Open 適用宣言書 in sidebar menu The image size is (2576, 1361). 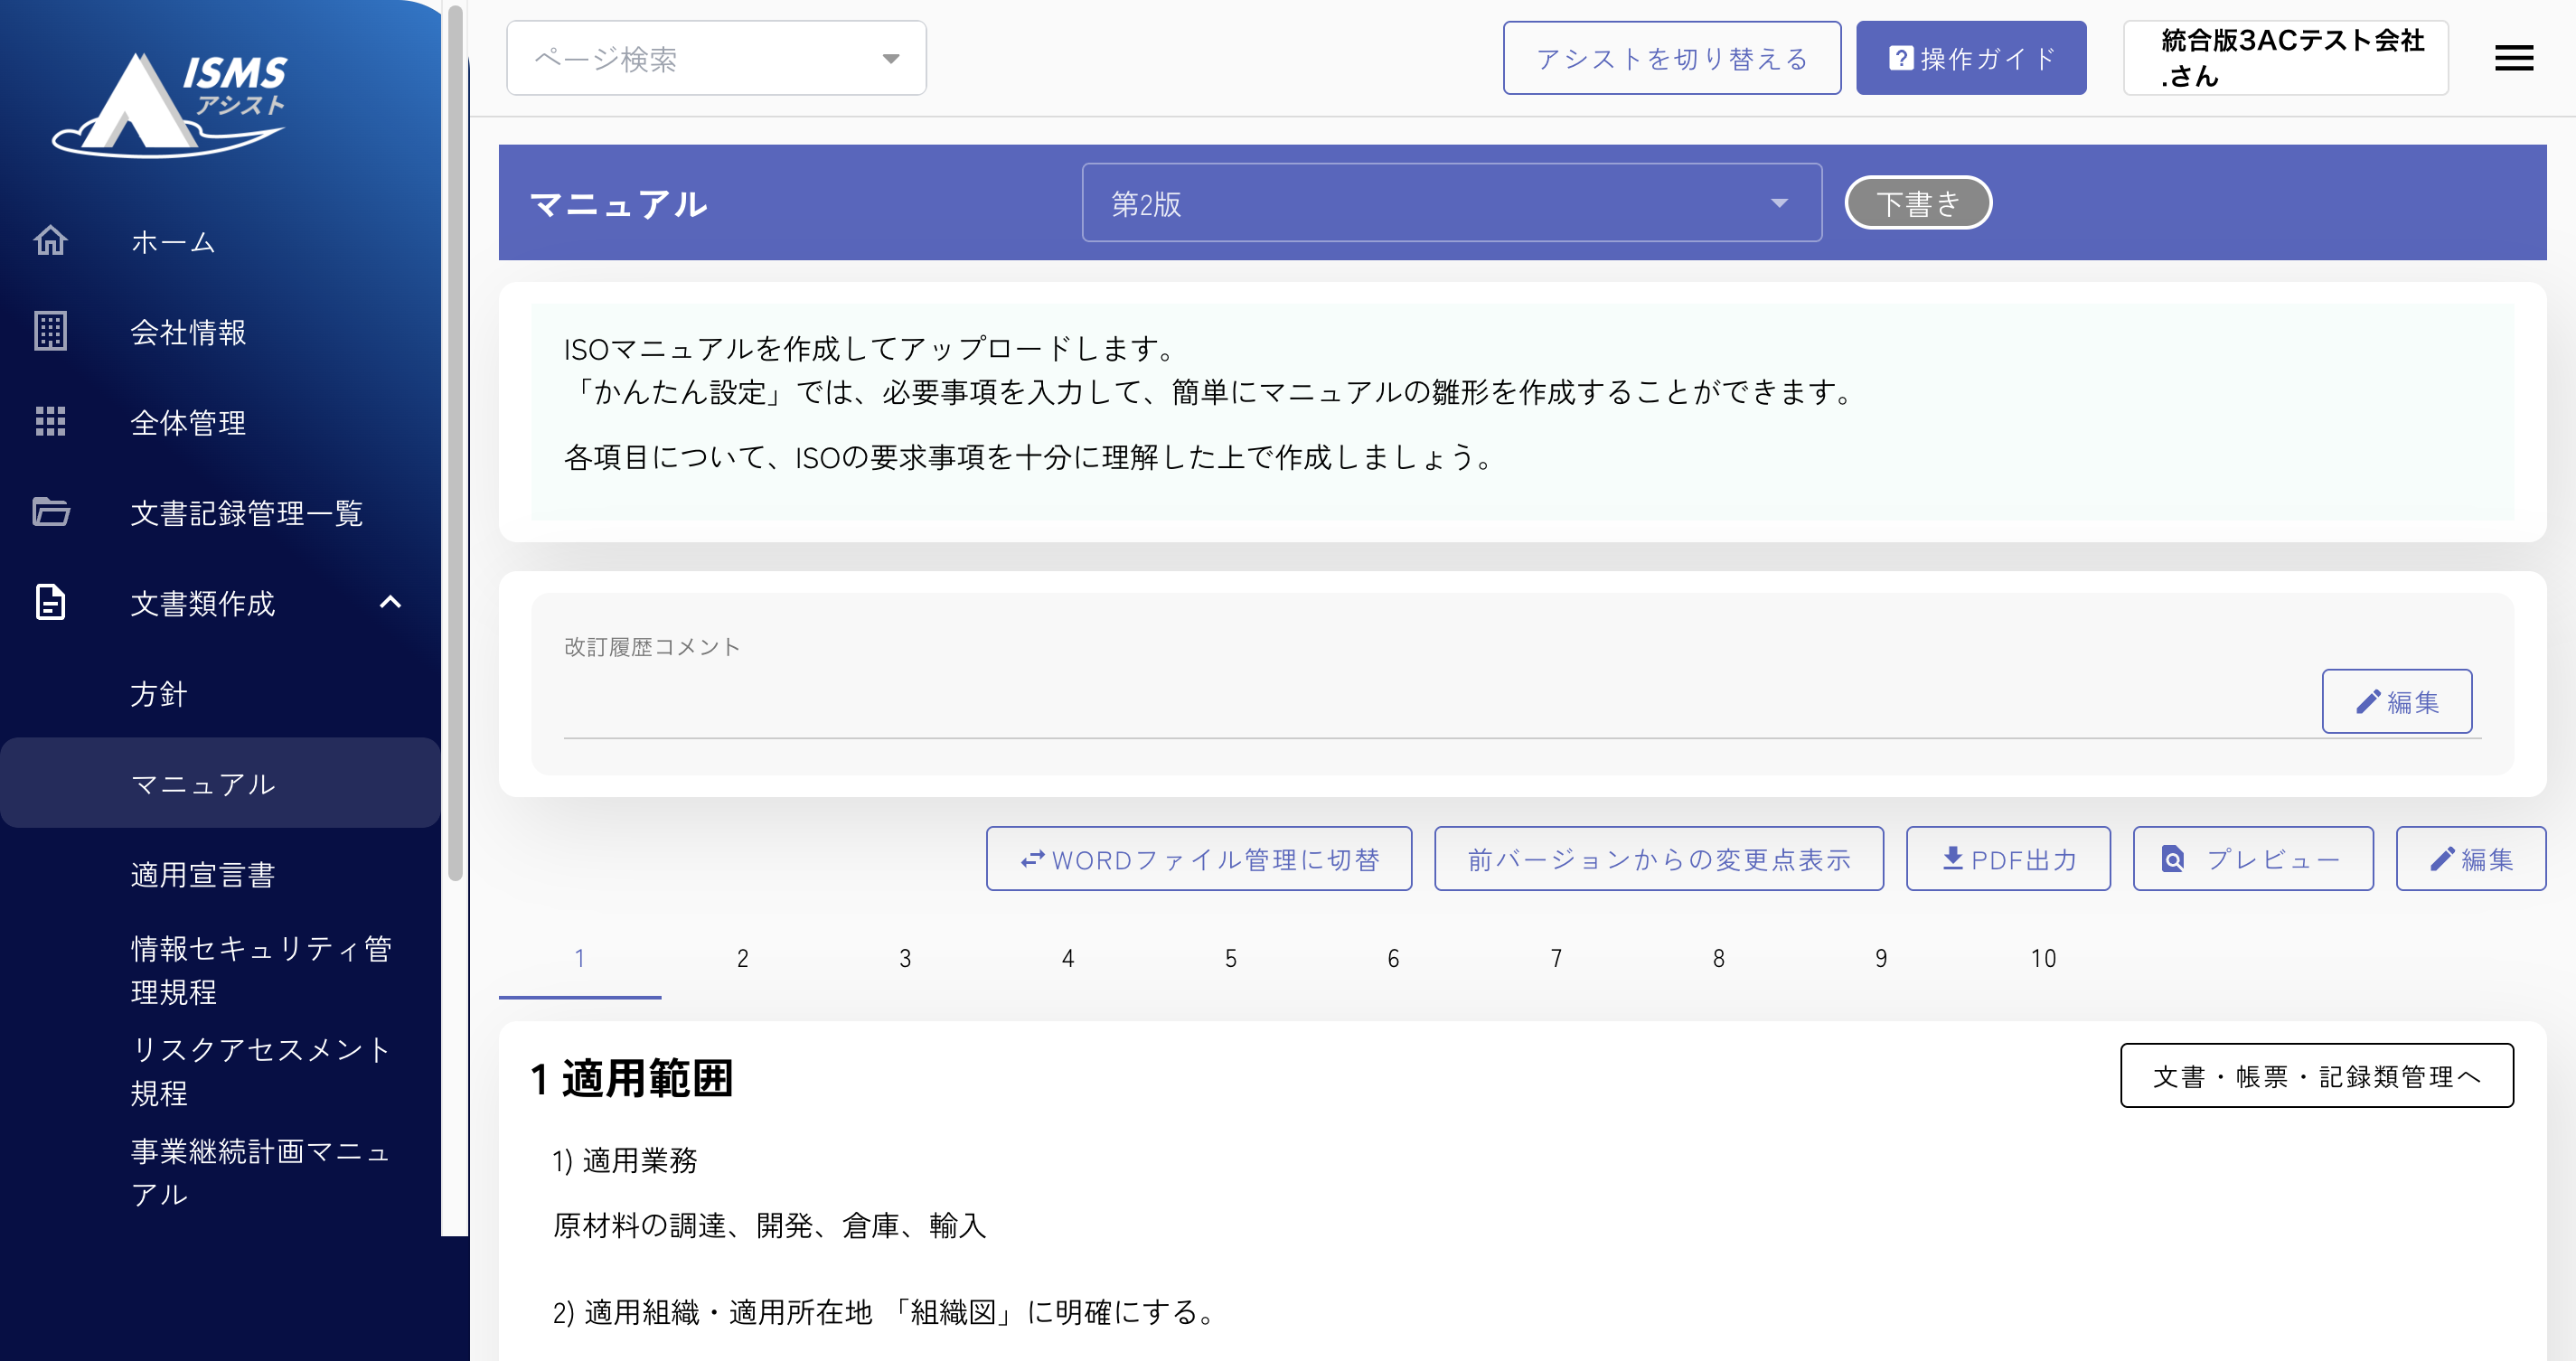click(x=202, y=874)
